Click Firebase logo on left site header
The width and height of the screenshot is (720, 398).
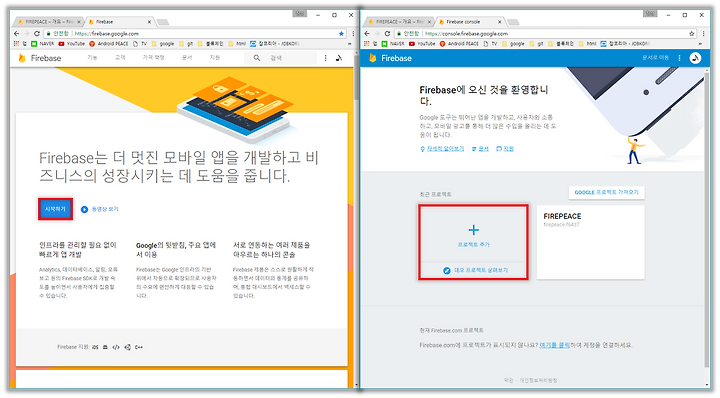[39, 58]
